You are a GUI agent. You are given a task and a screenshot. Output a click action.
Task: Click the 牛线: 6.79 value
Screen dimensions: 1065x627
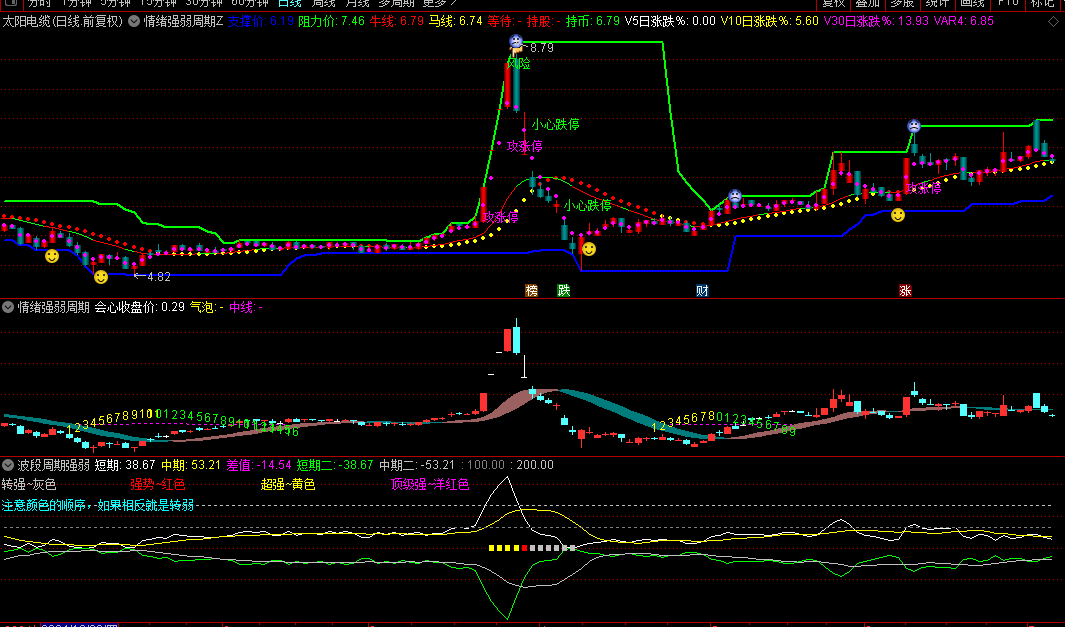tap(397, 21)
